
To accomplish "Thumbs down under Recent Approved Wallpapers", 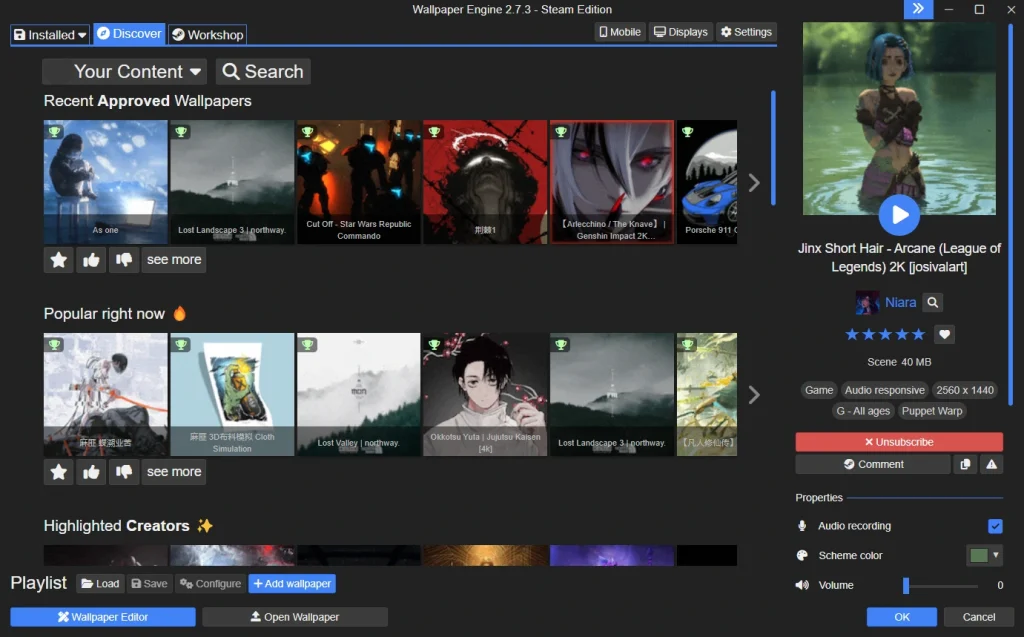I will (123, 260).
